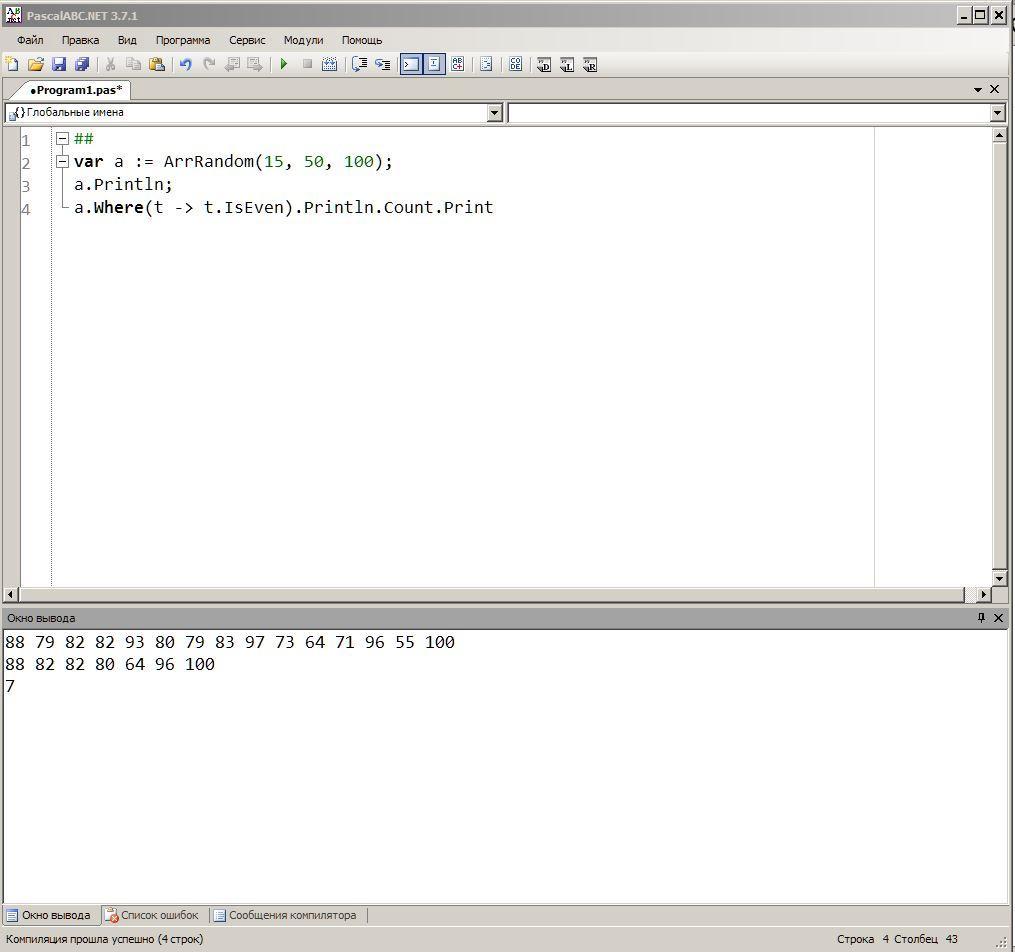Toggle the input box toolbar button
Screen dimensions: 1015x952
pos(434,64)
